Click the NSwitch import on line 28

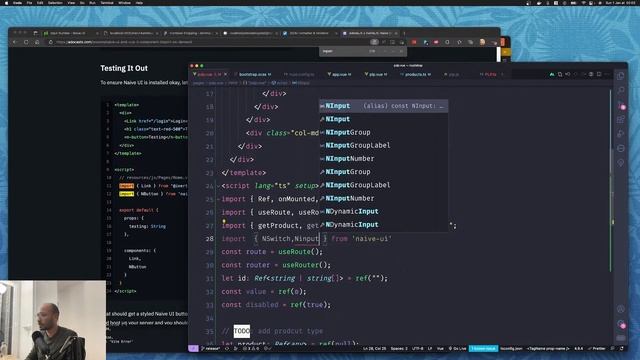click(276, 239)
